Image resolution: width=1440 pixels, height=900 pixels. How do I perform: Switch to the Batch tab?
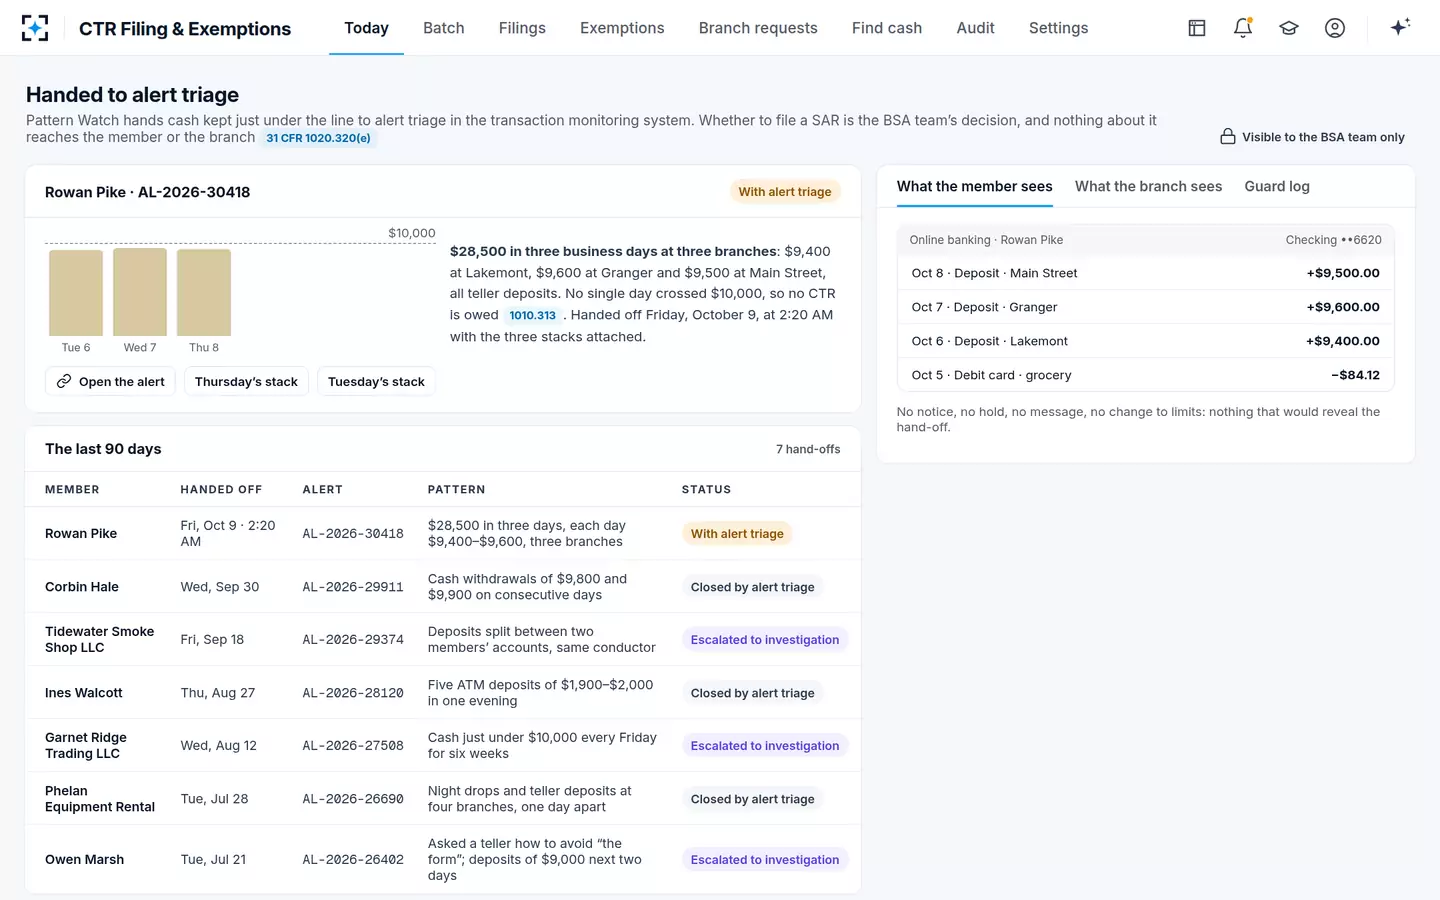(444, 28)
